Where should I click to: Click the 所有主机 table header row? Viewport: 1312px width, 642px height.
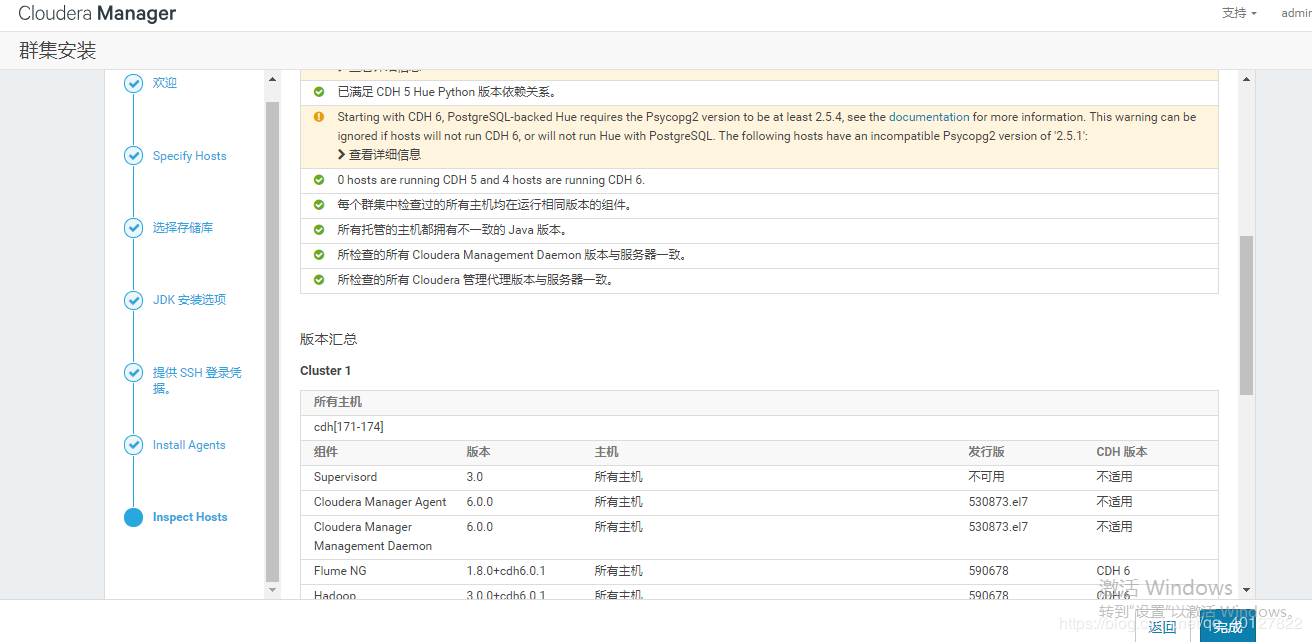tap(759, 402)
